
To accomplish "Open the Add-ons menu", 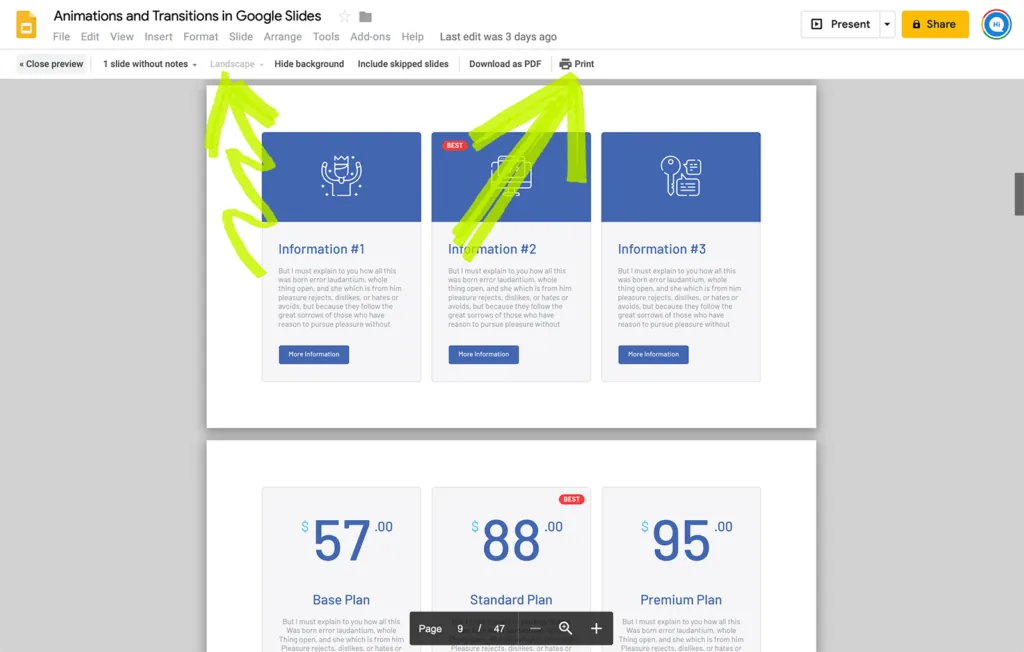I will [x=370, y=37].
